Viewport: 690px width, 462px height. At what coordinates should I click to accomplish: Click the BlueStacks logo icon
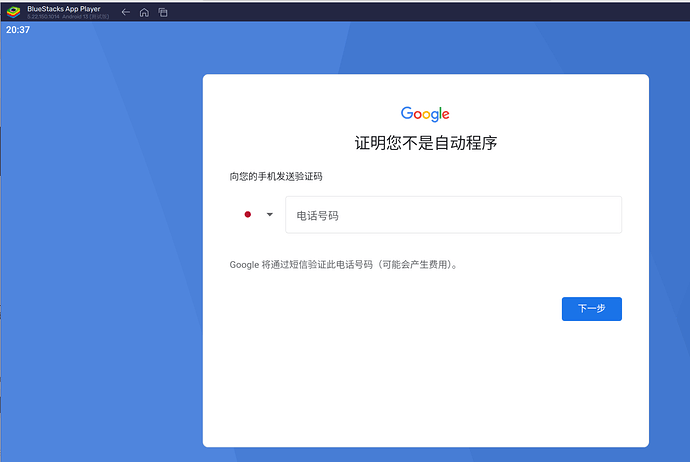click(x=14, y=12)
